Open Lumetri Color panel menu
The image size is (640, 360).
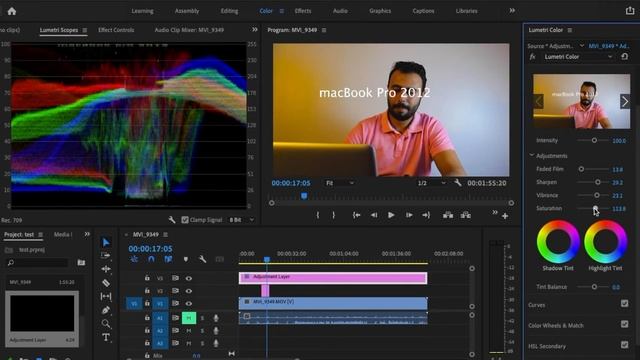[x=570, y=30]
